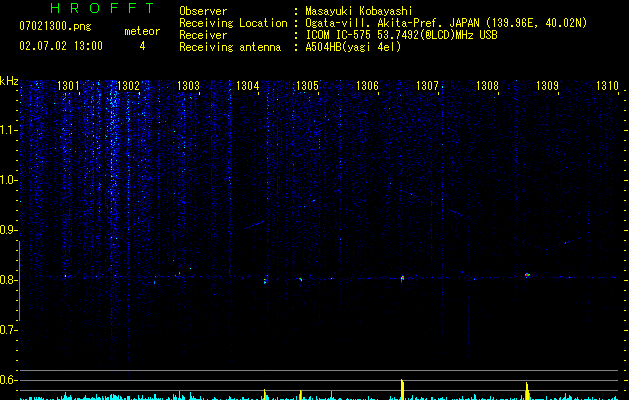Screen dimensions: 629x400
Task: Click the date stamp 02.07.02 13:00
Action: (x=61, y=46)
